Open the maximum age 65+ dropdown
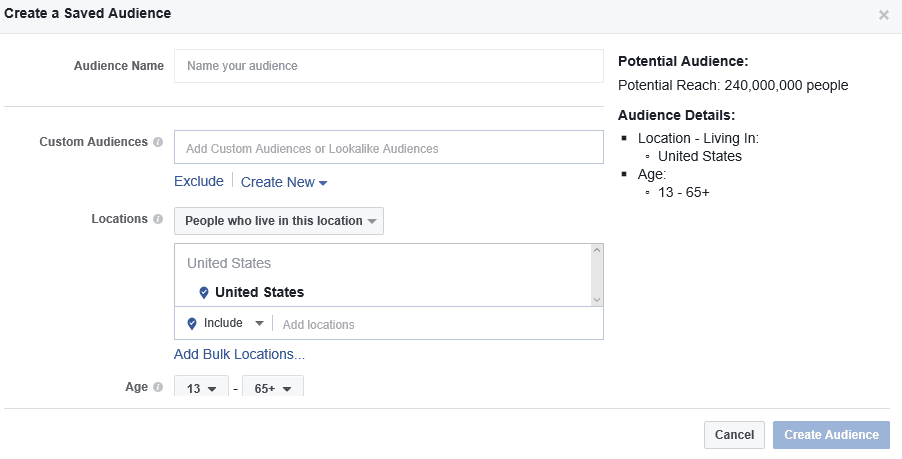This screenshot has height=459, width=902. 272,388
